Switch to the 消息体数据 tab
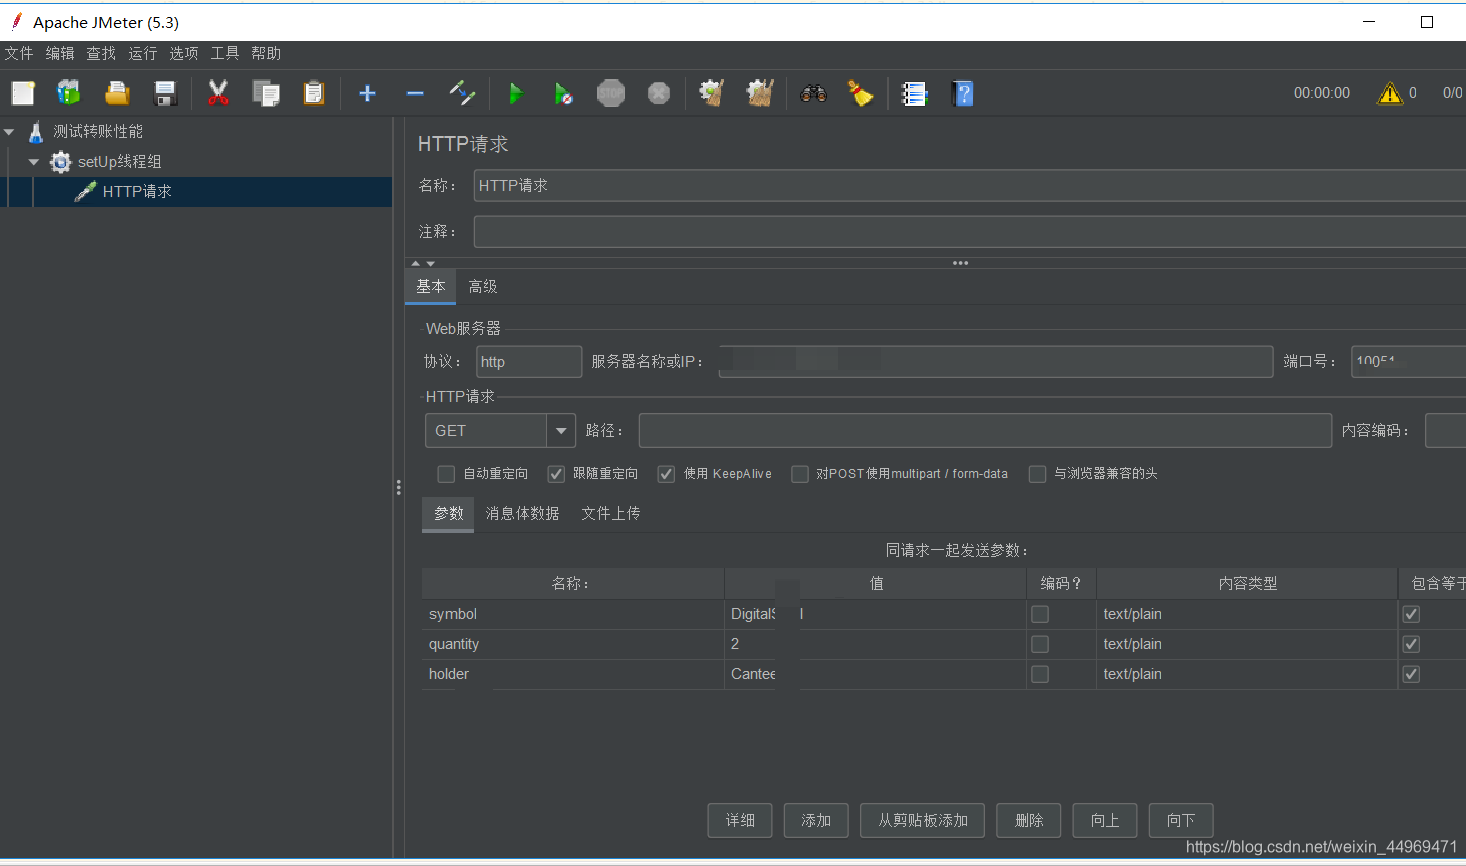1466x866 pixels. 522,513
